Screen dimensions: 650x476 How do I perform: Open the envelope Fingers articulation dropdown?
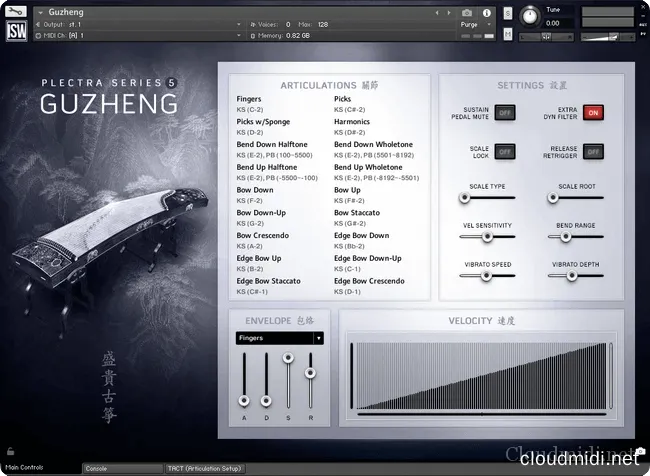280,338
